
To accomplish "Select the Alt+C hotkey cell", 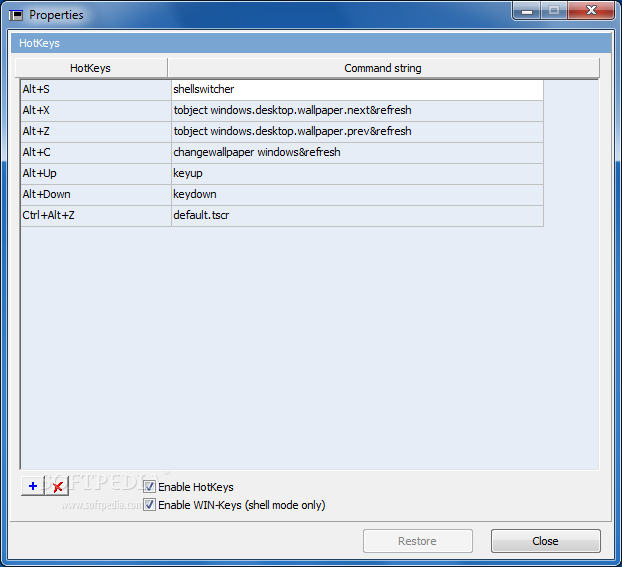I will tap(96, 153).
